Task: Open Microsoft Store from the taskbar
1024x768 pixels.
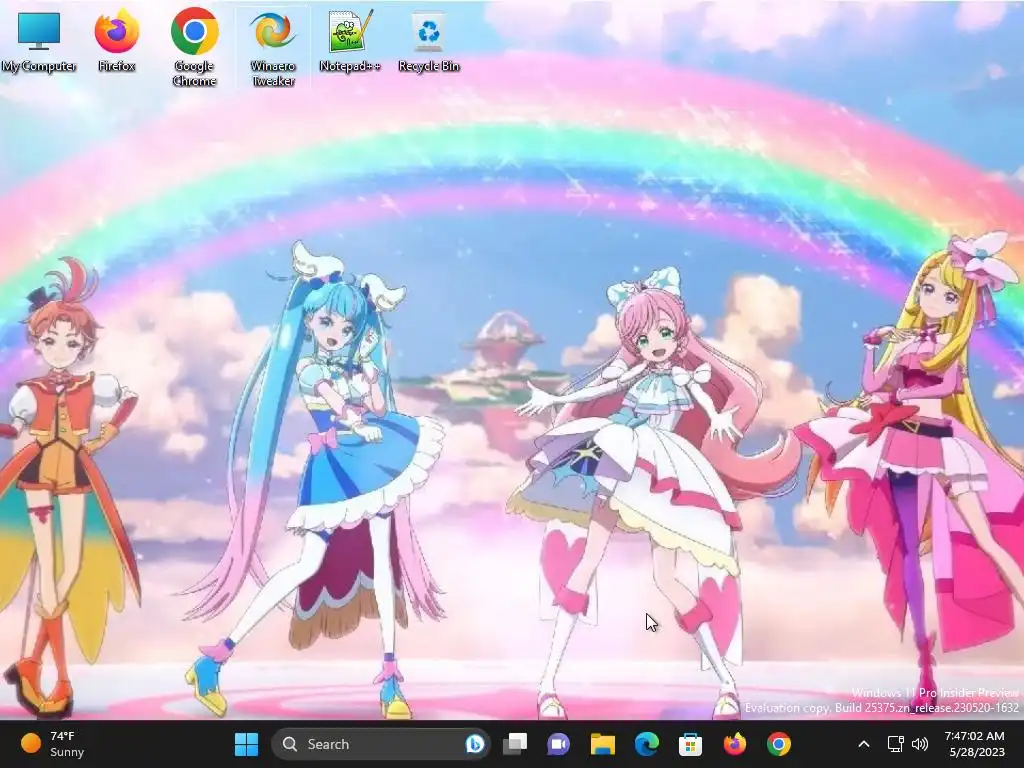Action: click(690, 744)
